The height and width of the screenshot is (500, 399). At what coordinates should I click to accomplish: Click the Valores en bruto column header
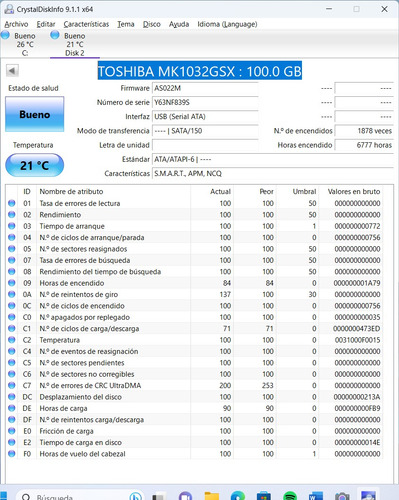[354, 191]
